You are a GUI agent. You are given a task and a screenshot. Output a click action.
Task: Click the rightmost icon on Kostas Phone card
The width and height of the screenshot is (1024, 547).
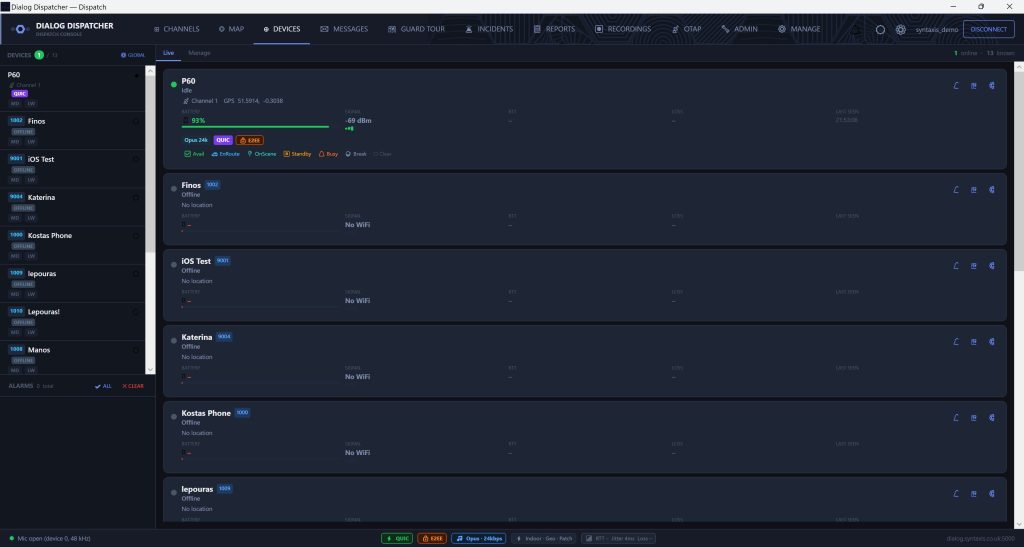991,417
